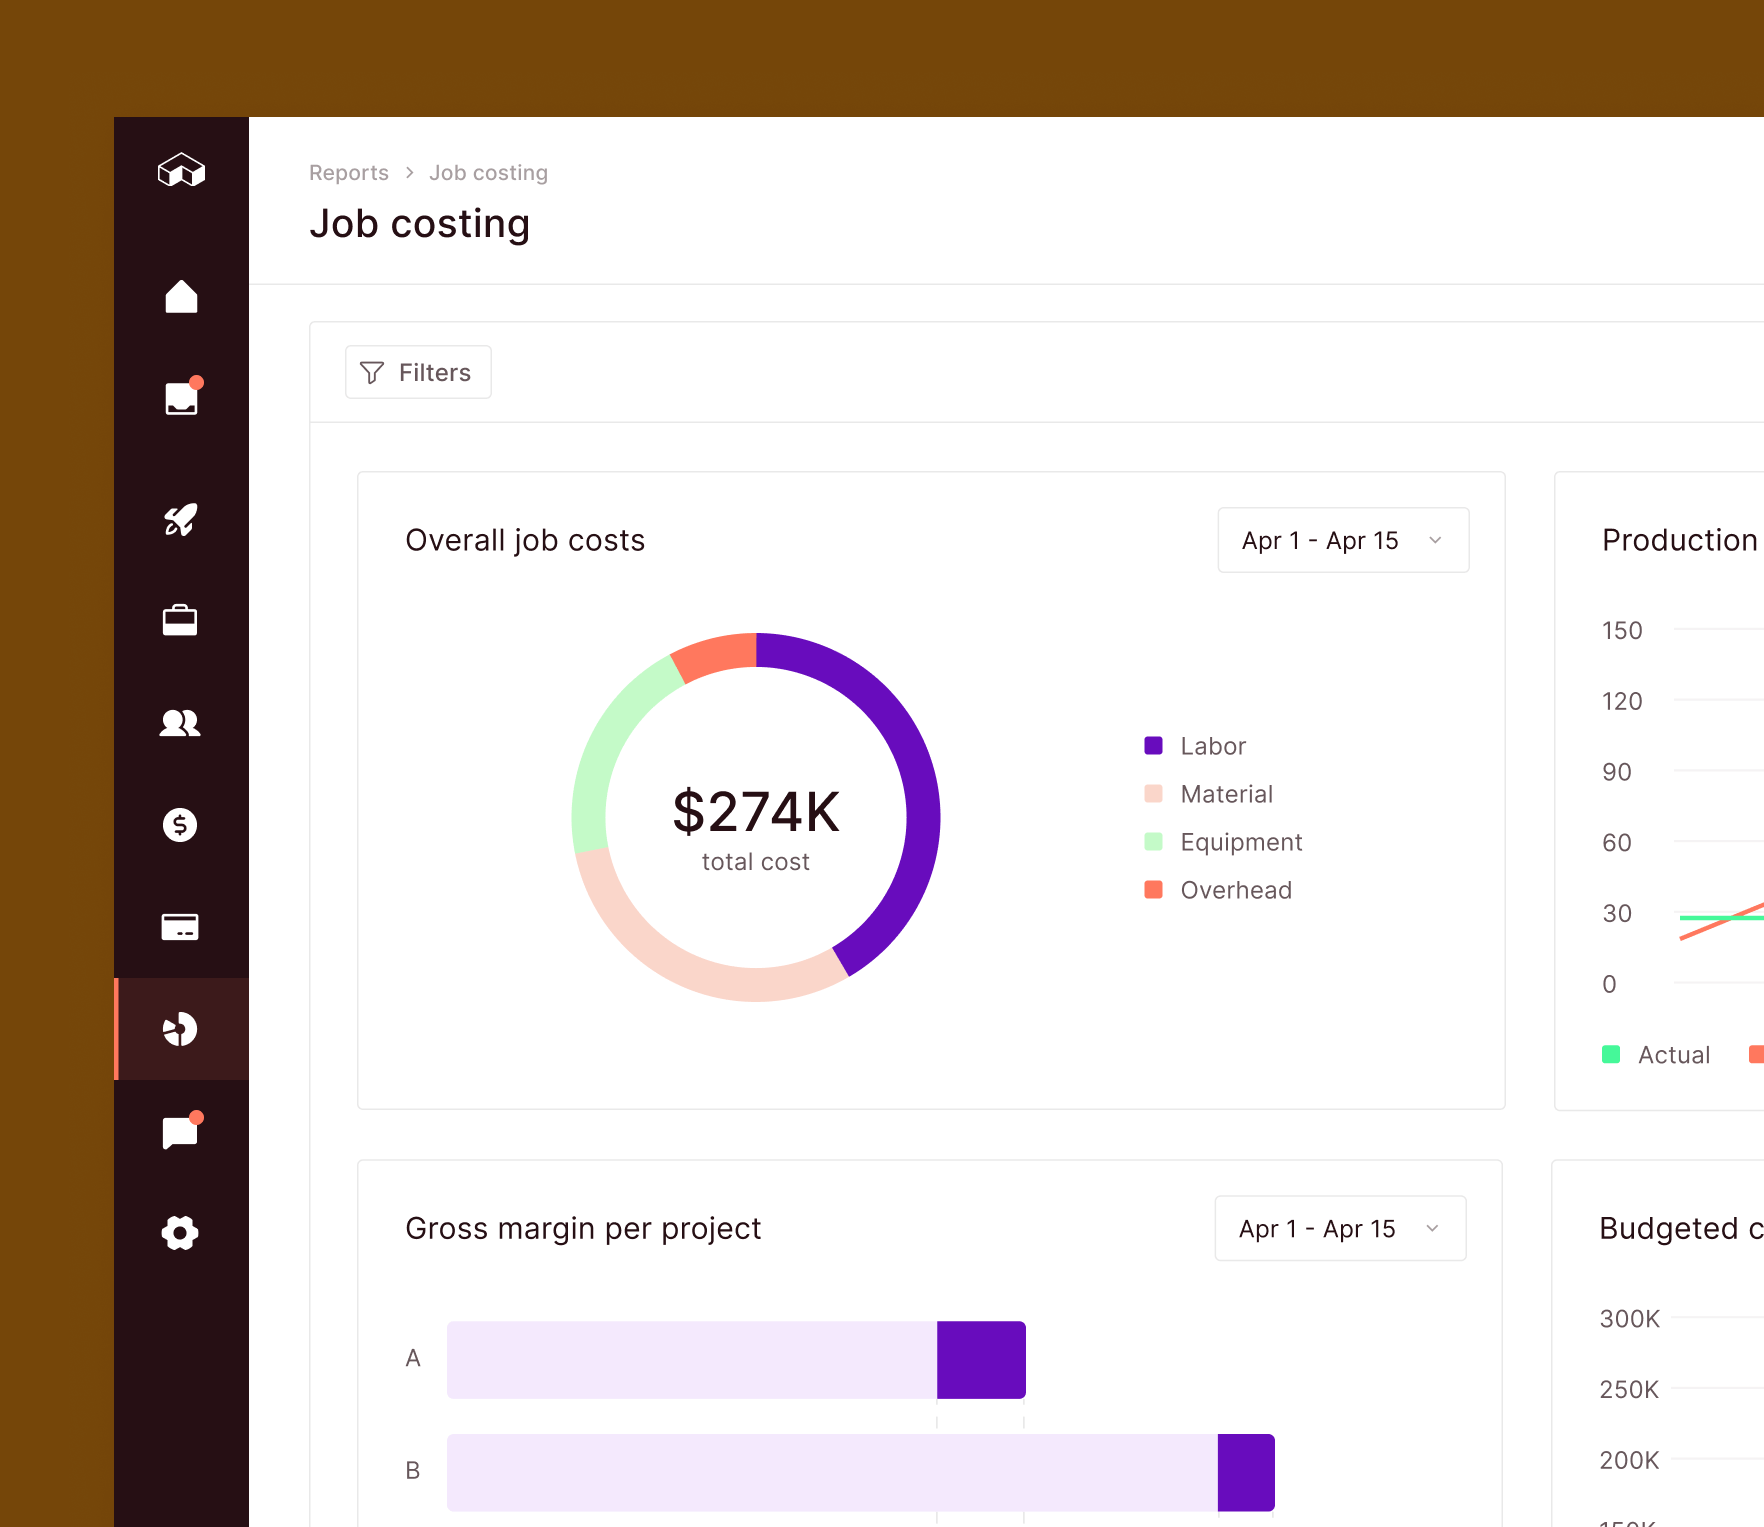Click the team members icon in sidebar
Viewport: 1764px width, 1527px height.
tap(181, 723)
